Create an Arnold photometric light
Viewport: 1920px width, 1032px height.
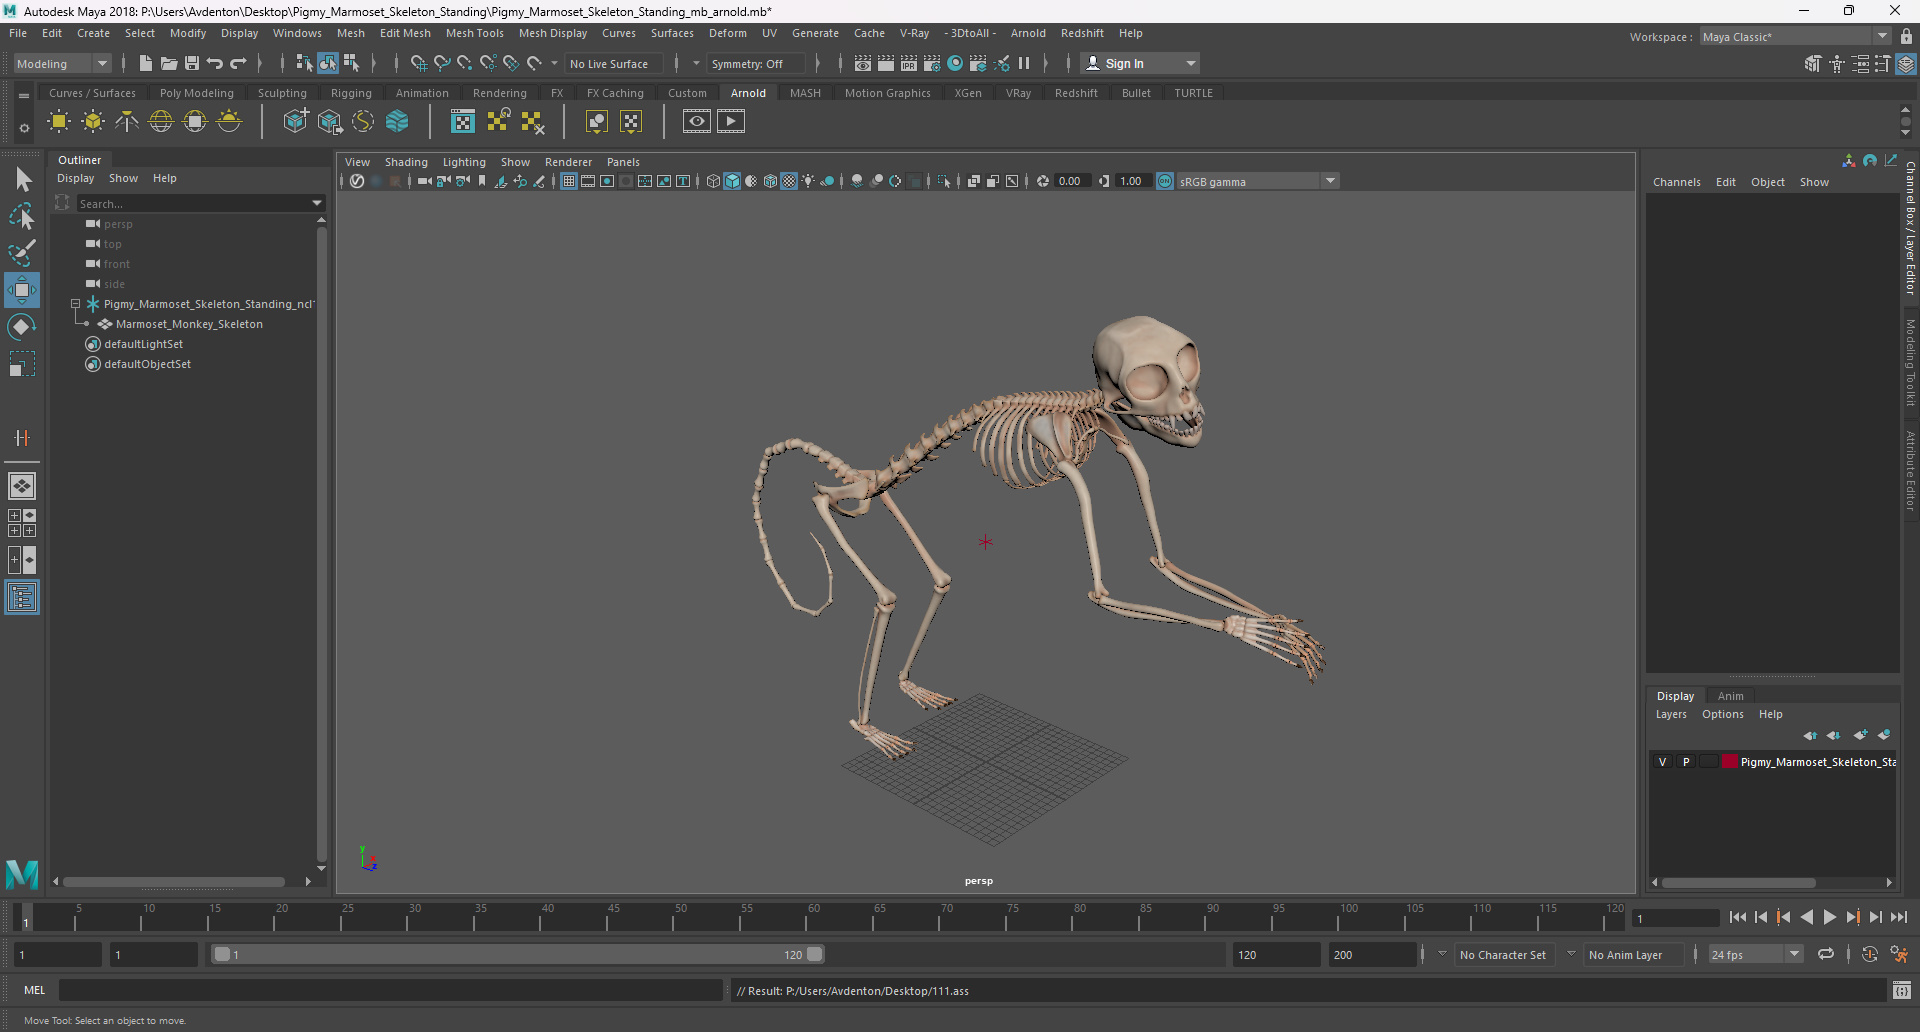[127, 122]
